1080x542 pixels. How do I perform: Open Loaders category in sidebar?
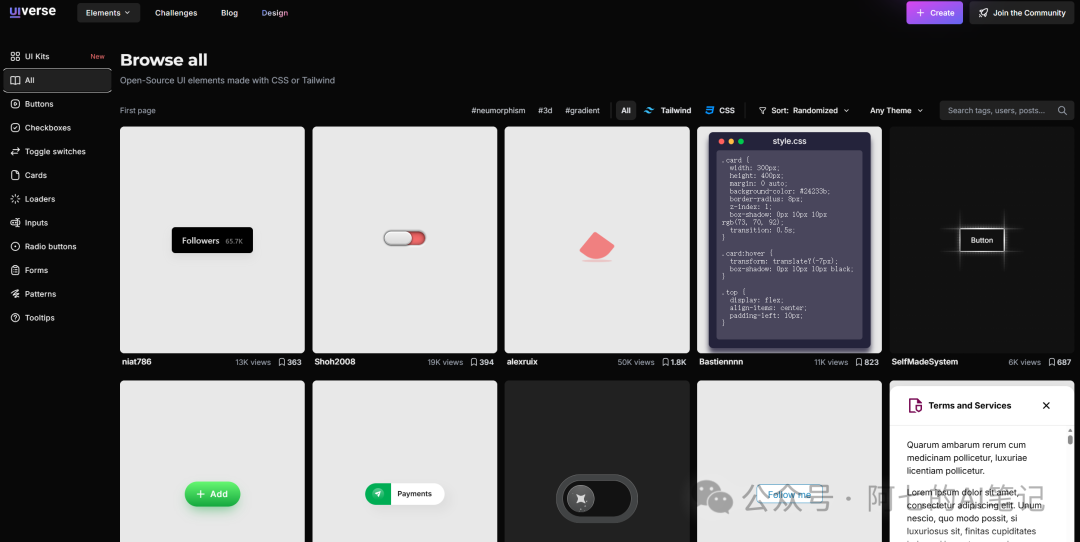point(57,199)
